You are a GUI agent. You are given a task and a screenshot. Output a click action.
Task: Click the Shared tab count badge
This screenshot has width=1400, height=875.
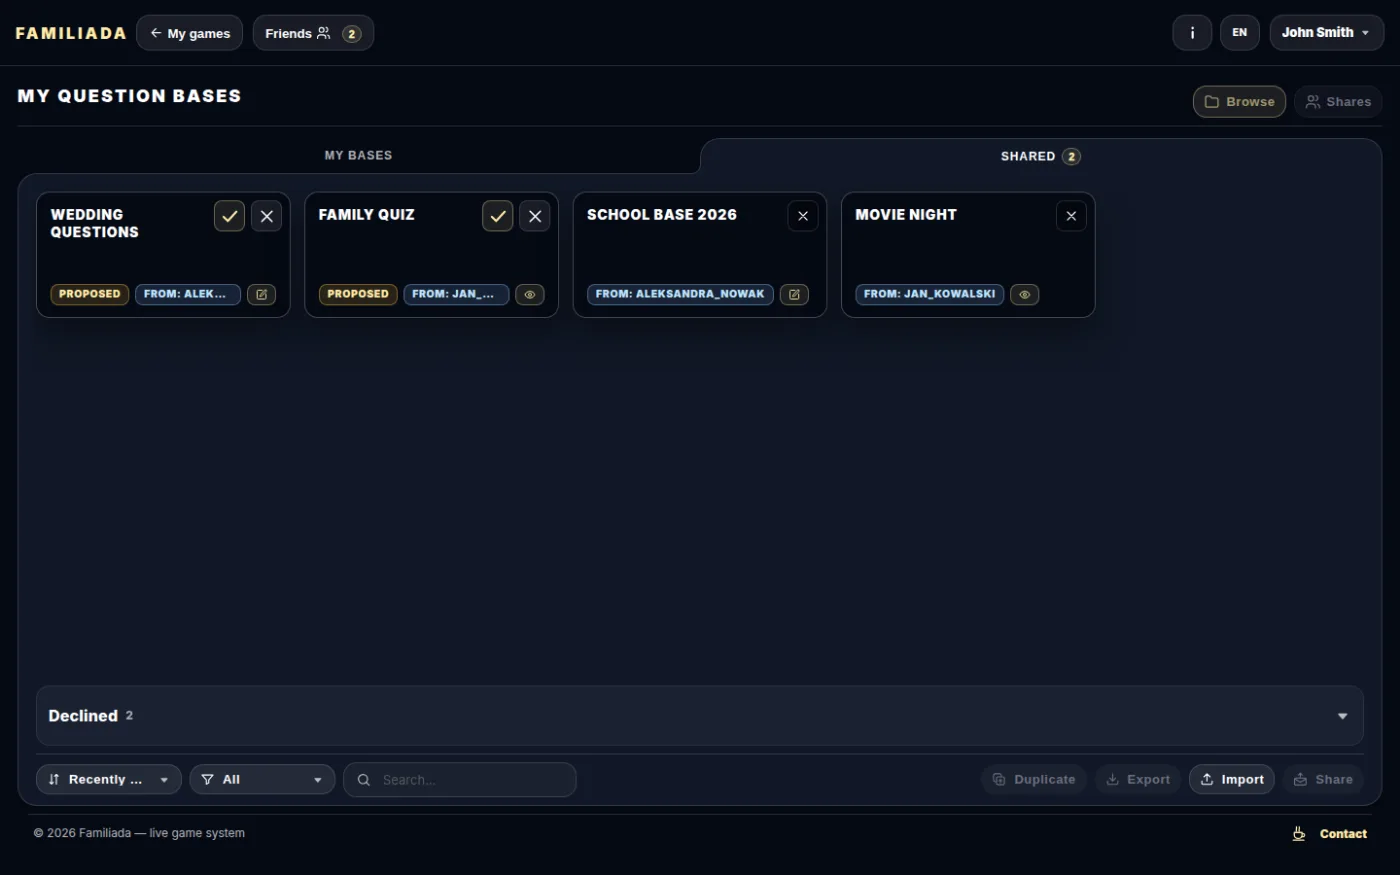click(x=1071, y=156)
